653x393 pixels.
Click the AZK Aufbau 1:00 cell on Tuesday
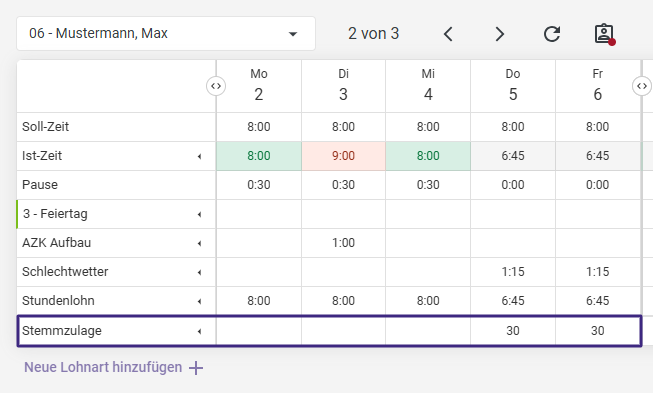[343, 243]
